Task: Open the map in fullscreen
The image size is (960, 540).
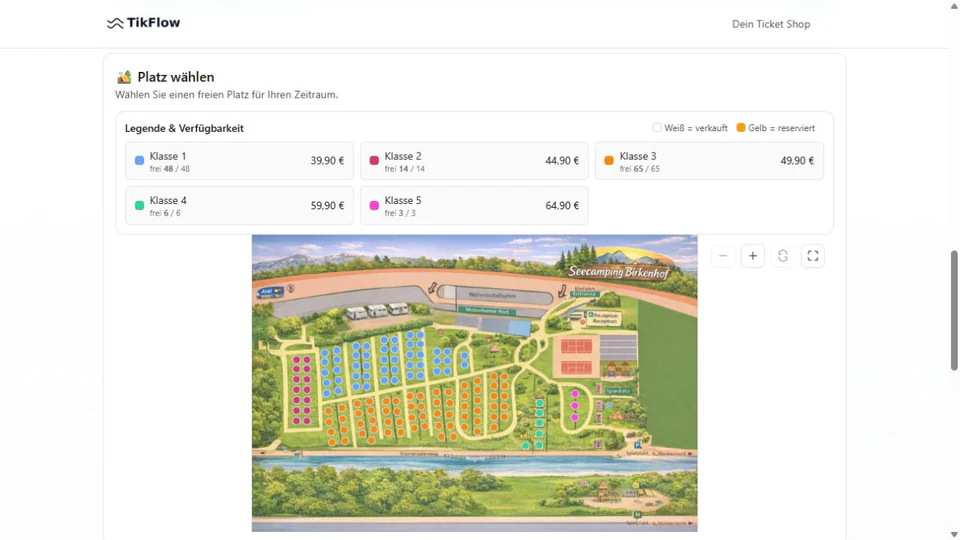Action: coord(812,256)
